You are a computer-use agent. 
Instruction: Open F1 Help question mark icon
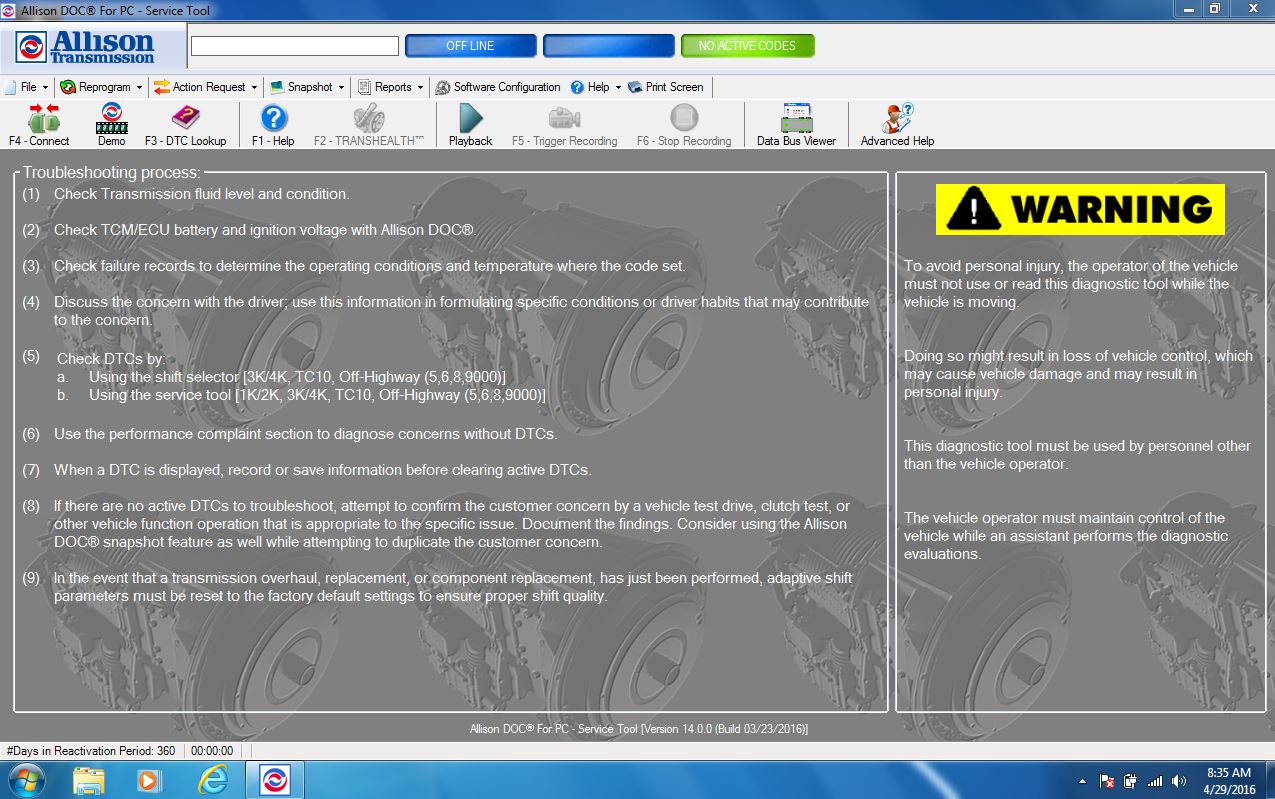tap(273, 118)
